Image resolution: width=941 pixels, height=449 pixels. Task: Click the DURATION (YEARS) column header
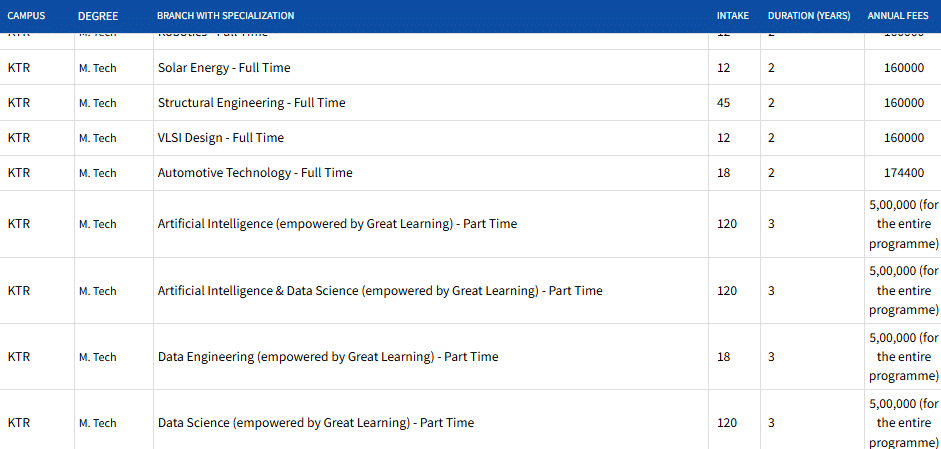point(809,16)
